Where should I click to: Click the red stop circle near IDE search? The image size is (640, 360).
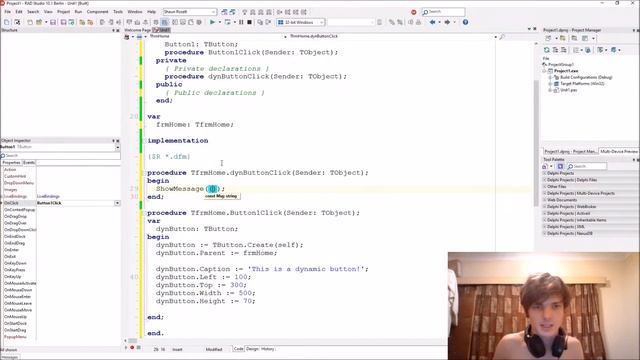coord(413,12)
